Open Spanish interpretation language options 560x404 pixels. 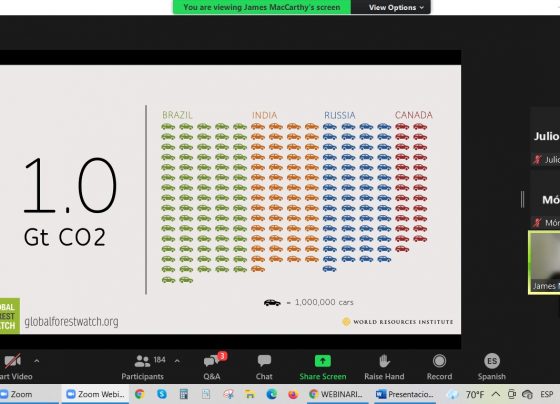[491, 366]
